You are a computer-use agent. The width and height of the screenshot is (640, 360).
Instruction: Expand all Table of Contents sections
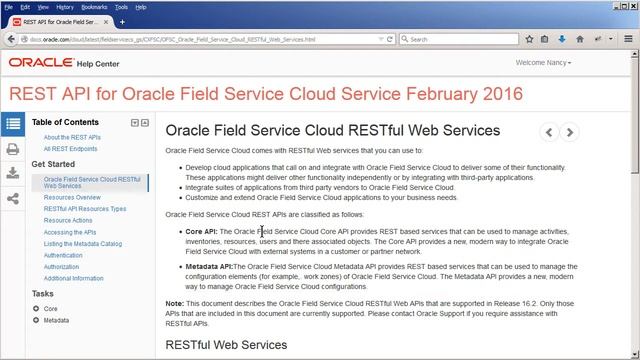tap(135, 123)
